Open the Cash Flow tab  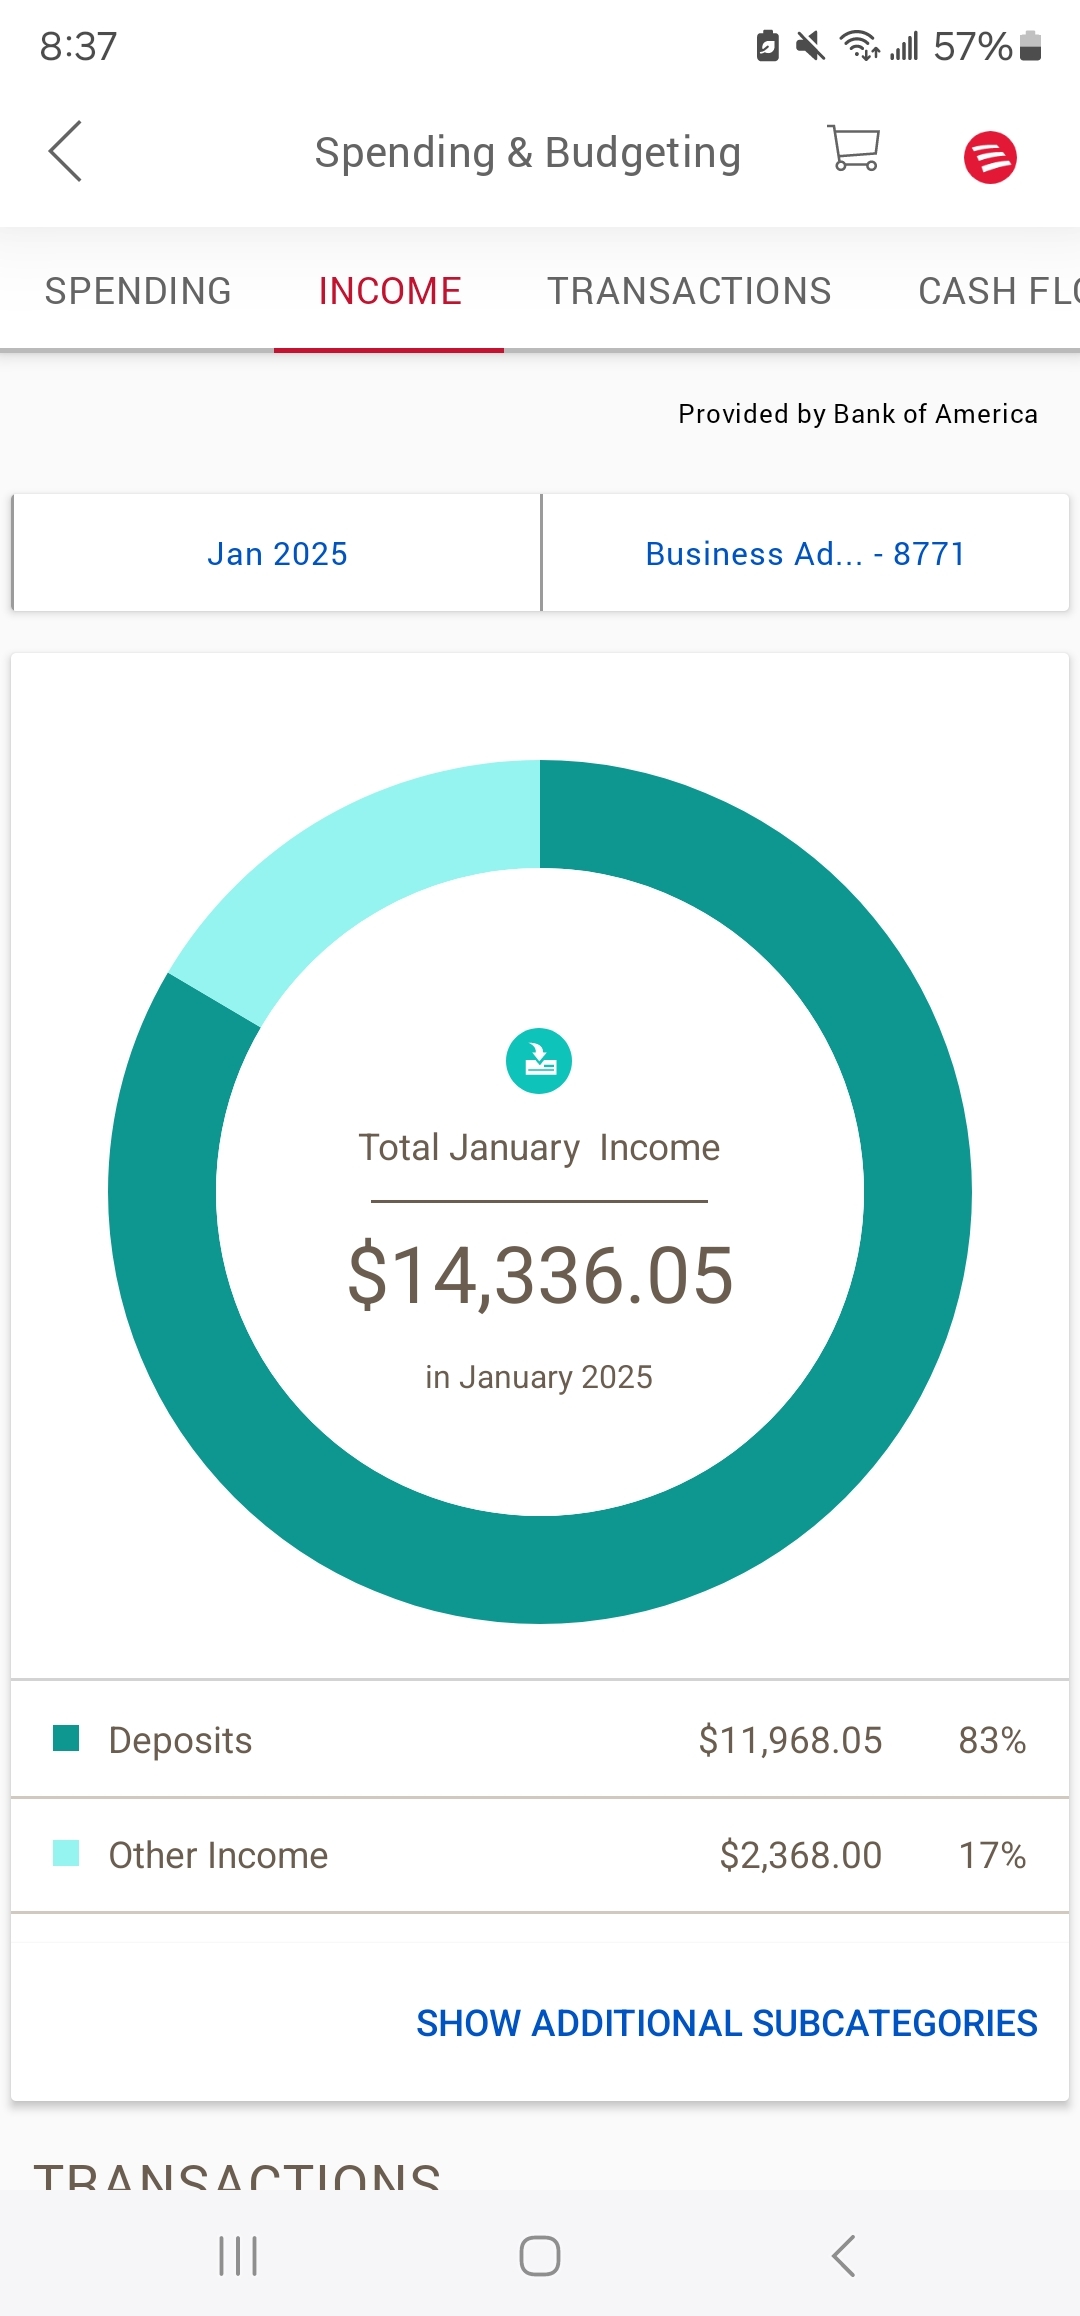[997, 291]
